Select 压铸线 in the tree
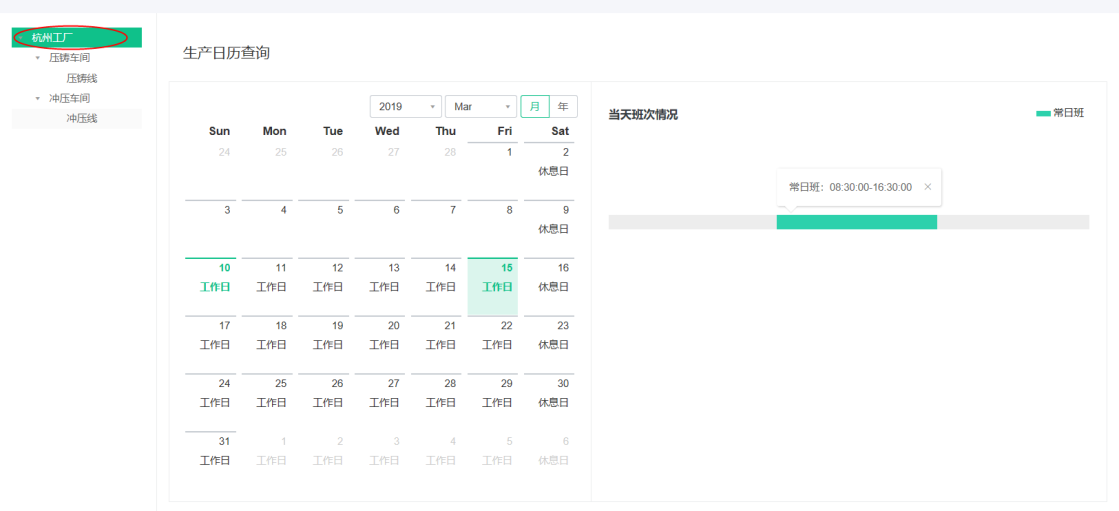1119x511 pixels. click(x=82, y=79)
